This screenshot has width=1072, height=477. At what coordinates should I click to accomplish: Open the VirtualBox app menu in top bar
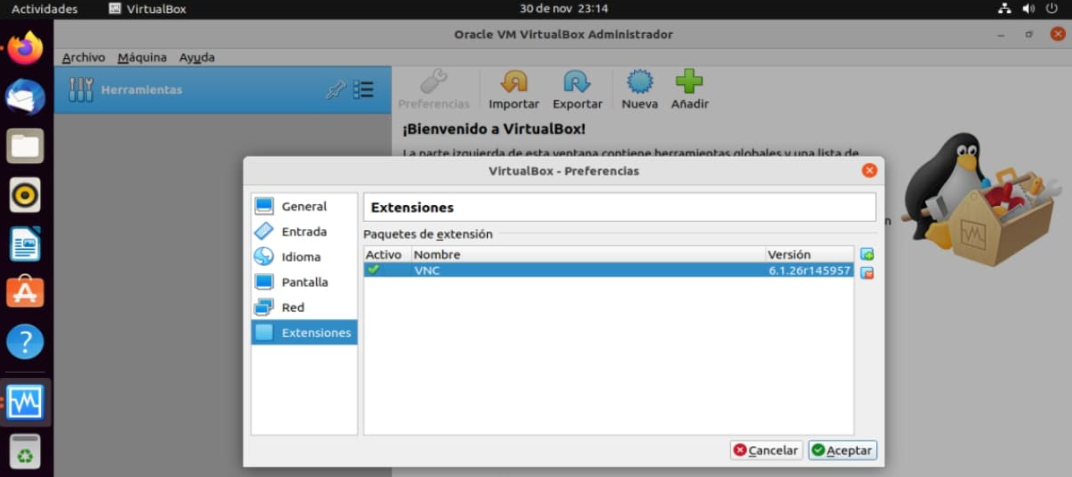[148, 9]
